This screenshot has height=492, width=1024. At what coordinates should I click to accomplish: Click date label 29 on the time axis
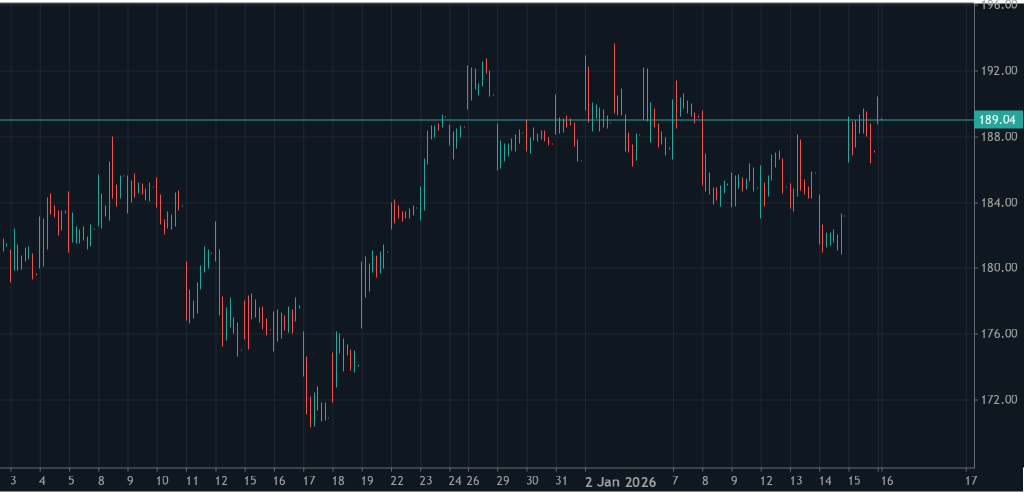[x=502, y=481]
